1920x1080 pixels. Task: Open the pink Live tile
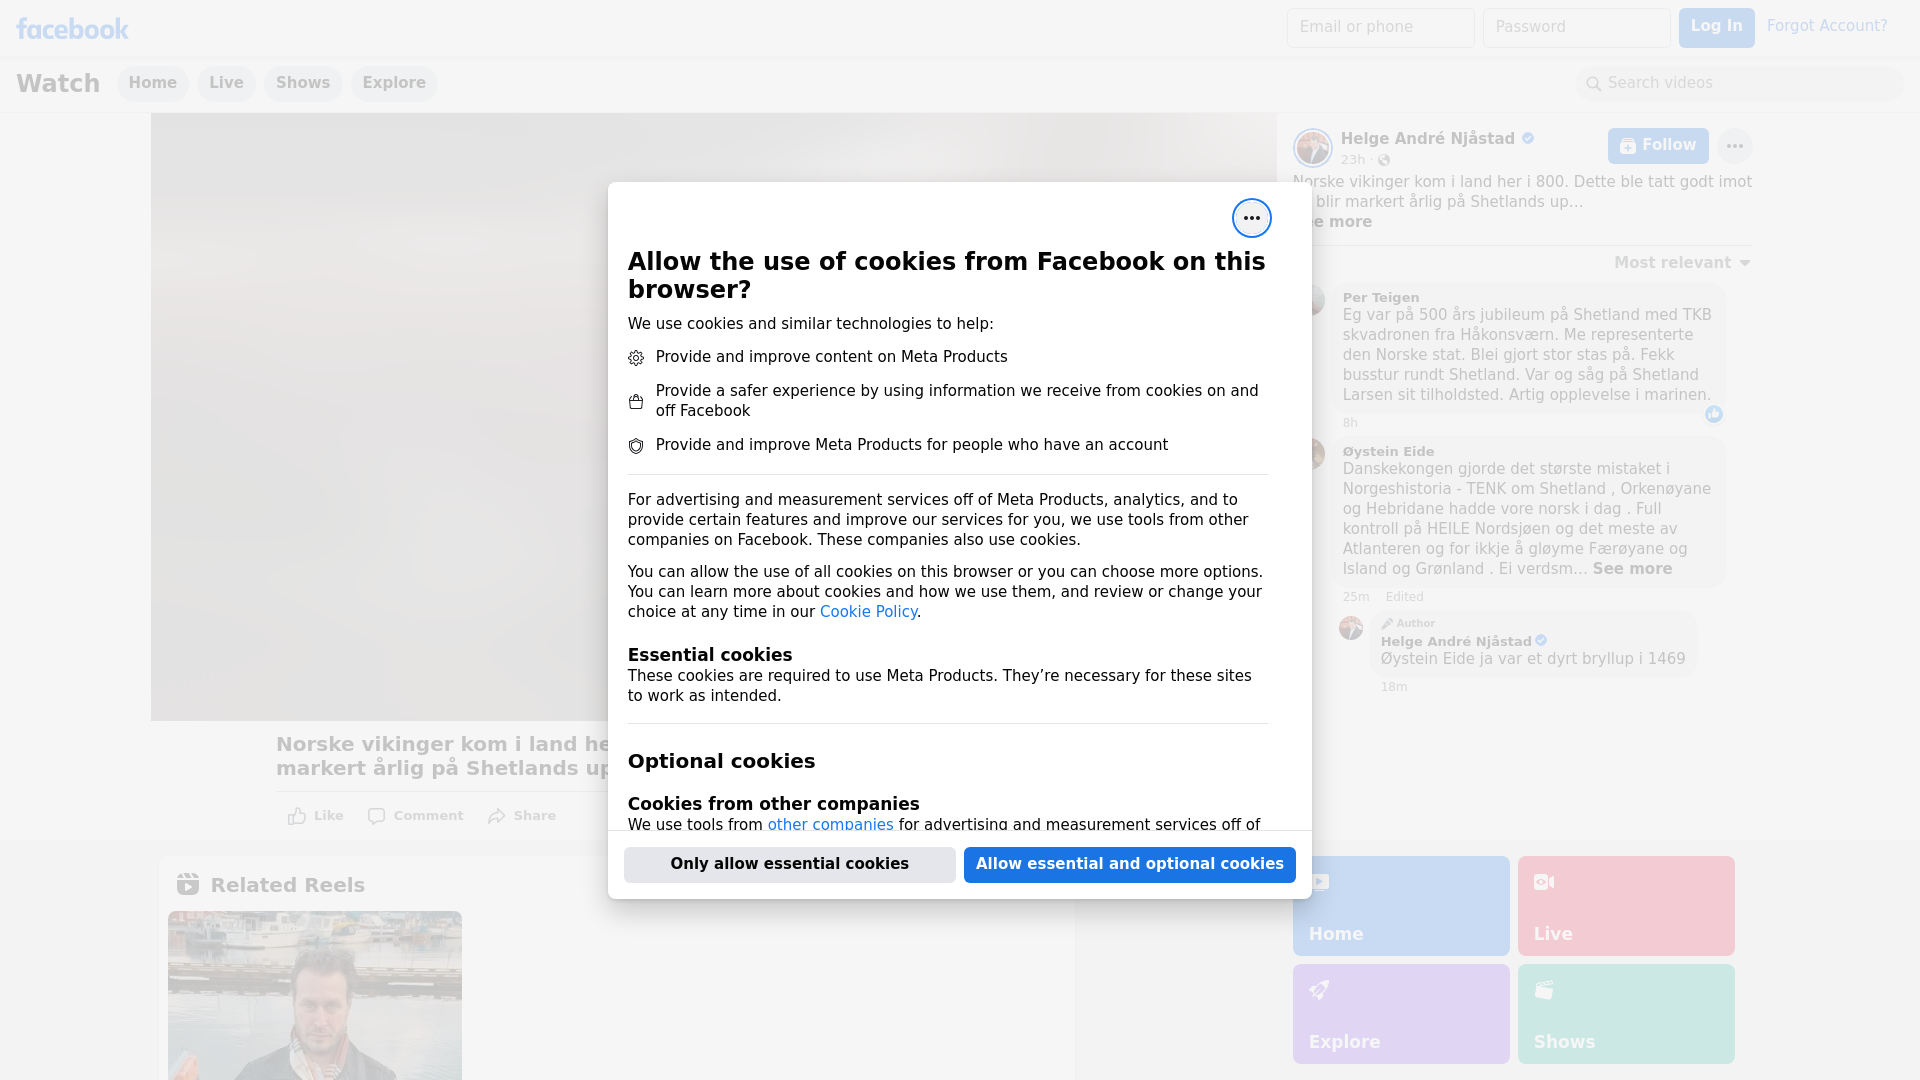1625,906
